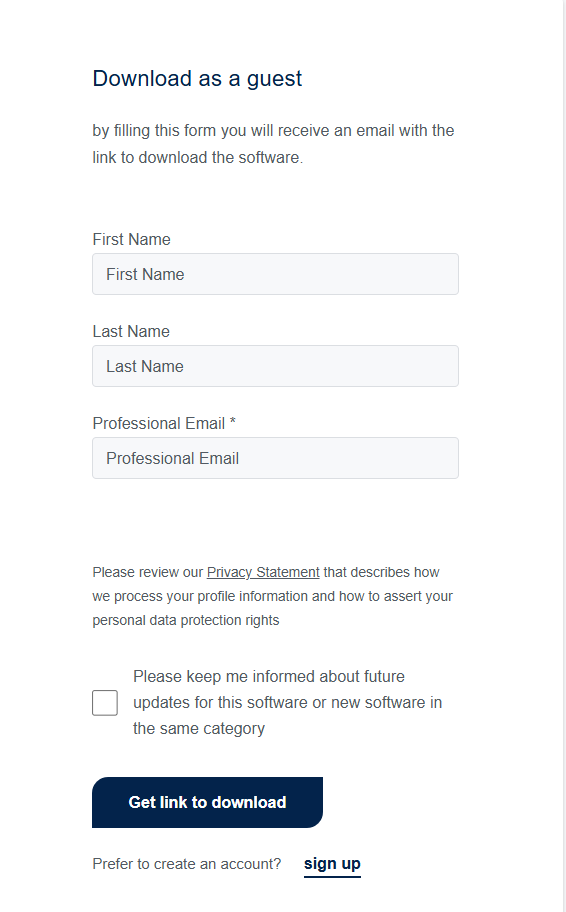Screen dimensions: 566x912
Task: Click the personal data protection rights text
Action: click(186, 620)
